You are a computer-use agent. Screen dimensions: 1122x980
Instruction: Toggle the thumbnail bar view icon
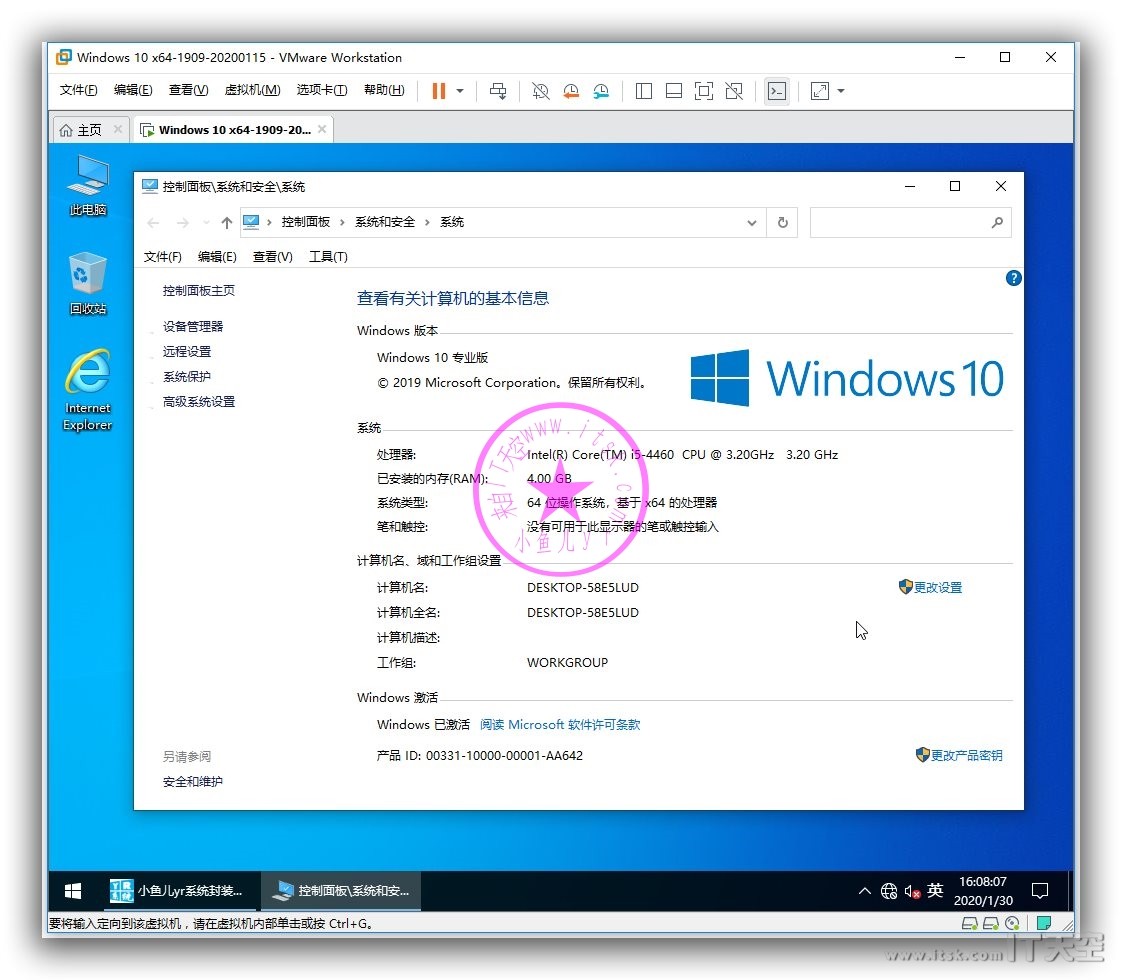click(x=673, y=91)
